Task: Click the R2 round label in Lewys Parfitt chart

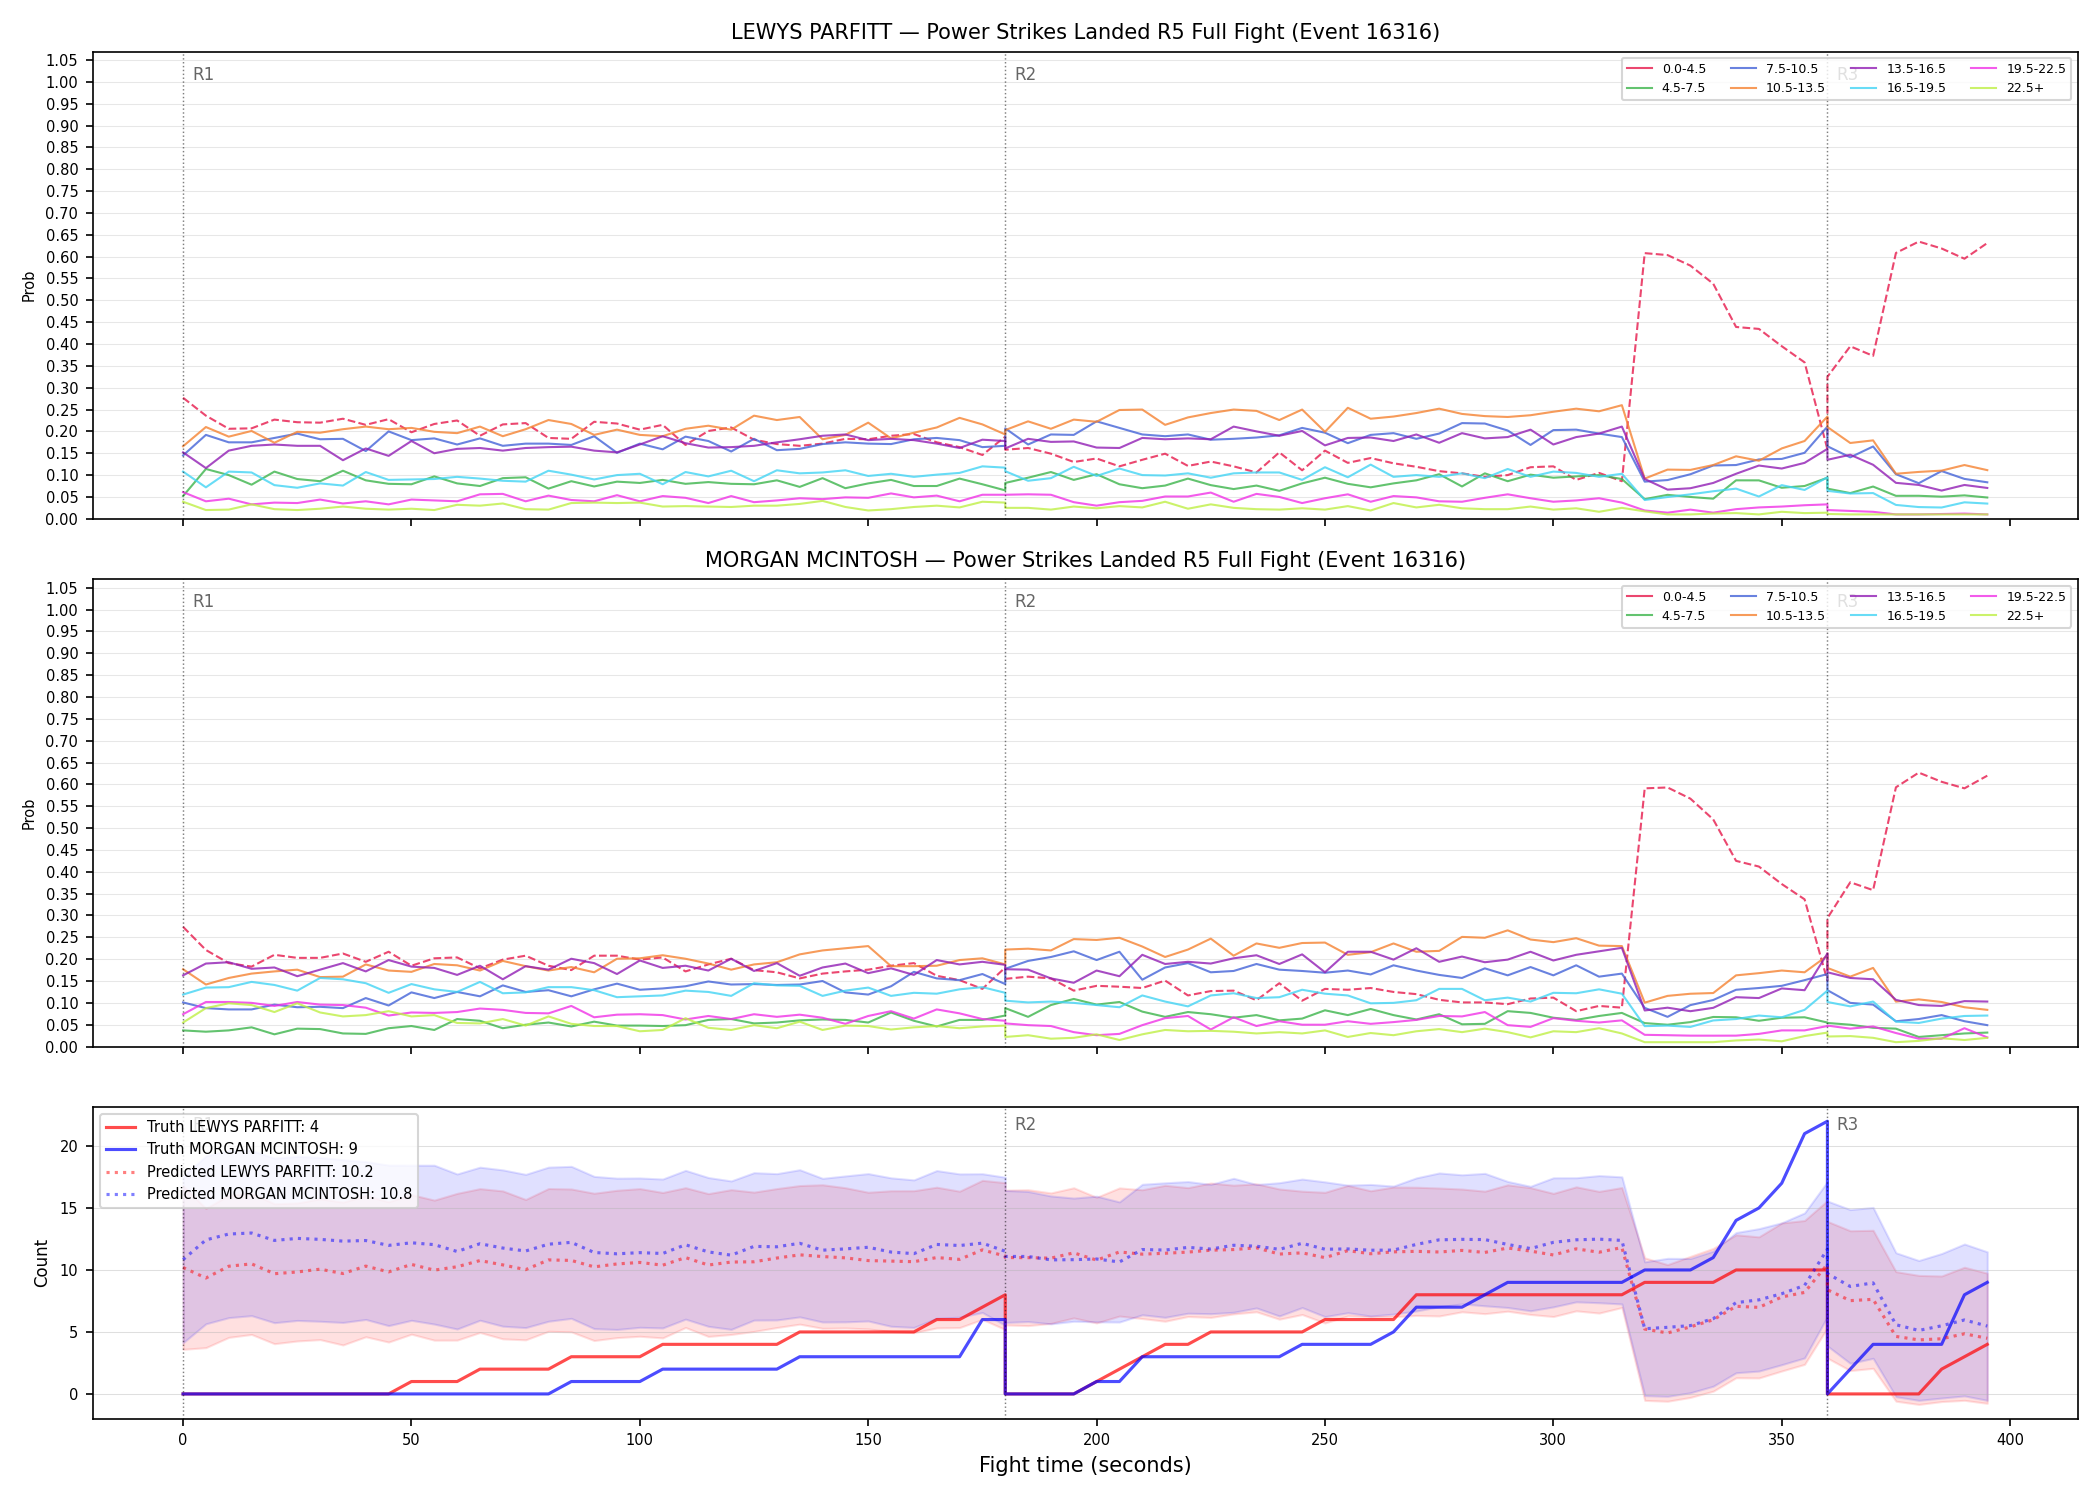Action: [1025, 74]
